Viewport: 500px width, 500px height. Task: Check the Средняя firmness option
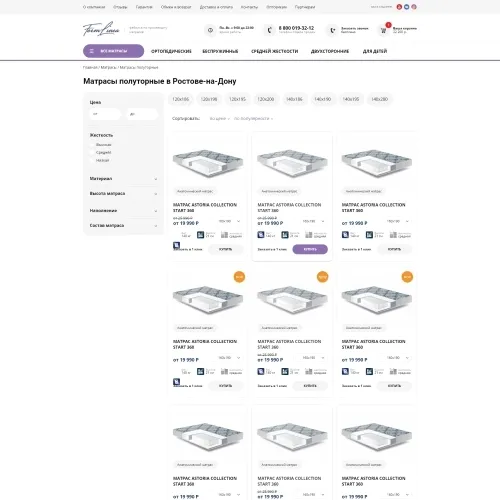[92, 152]
